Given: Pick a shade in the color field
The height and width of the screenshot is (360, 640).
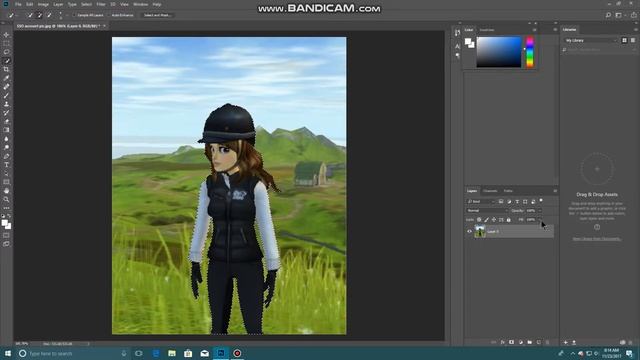Looking at the screenshot, I should (x=499, y=52).
